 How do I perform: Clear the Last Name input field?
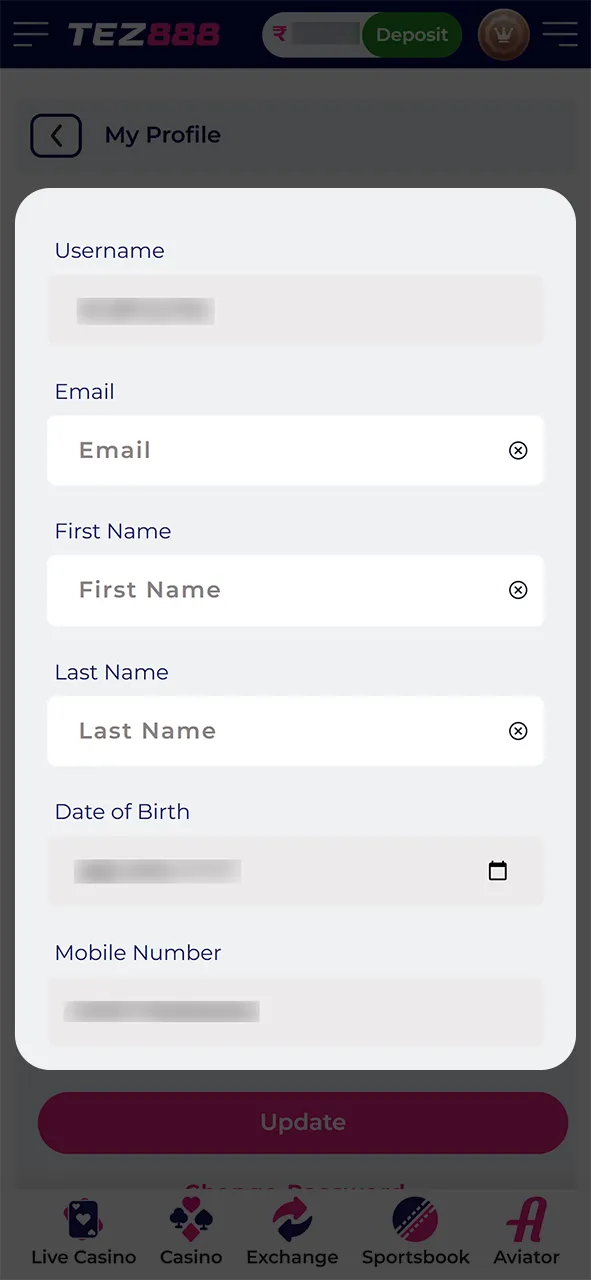(x=518, y=731)
